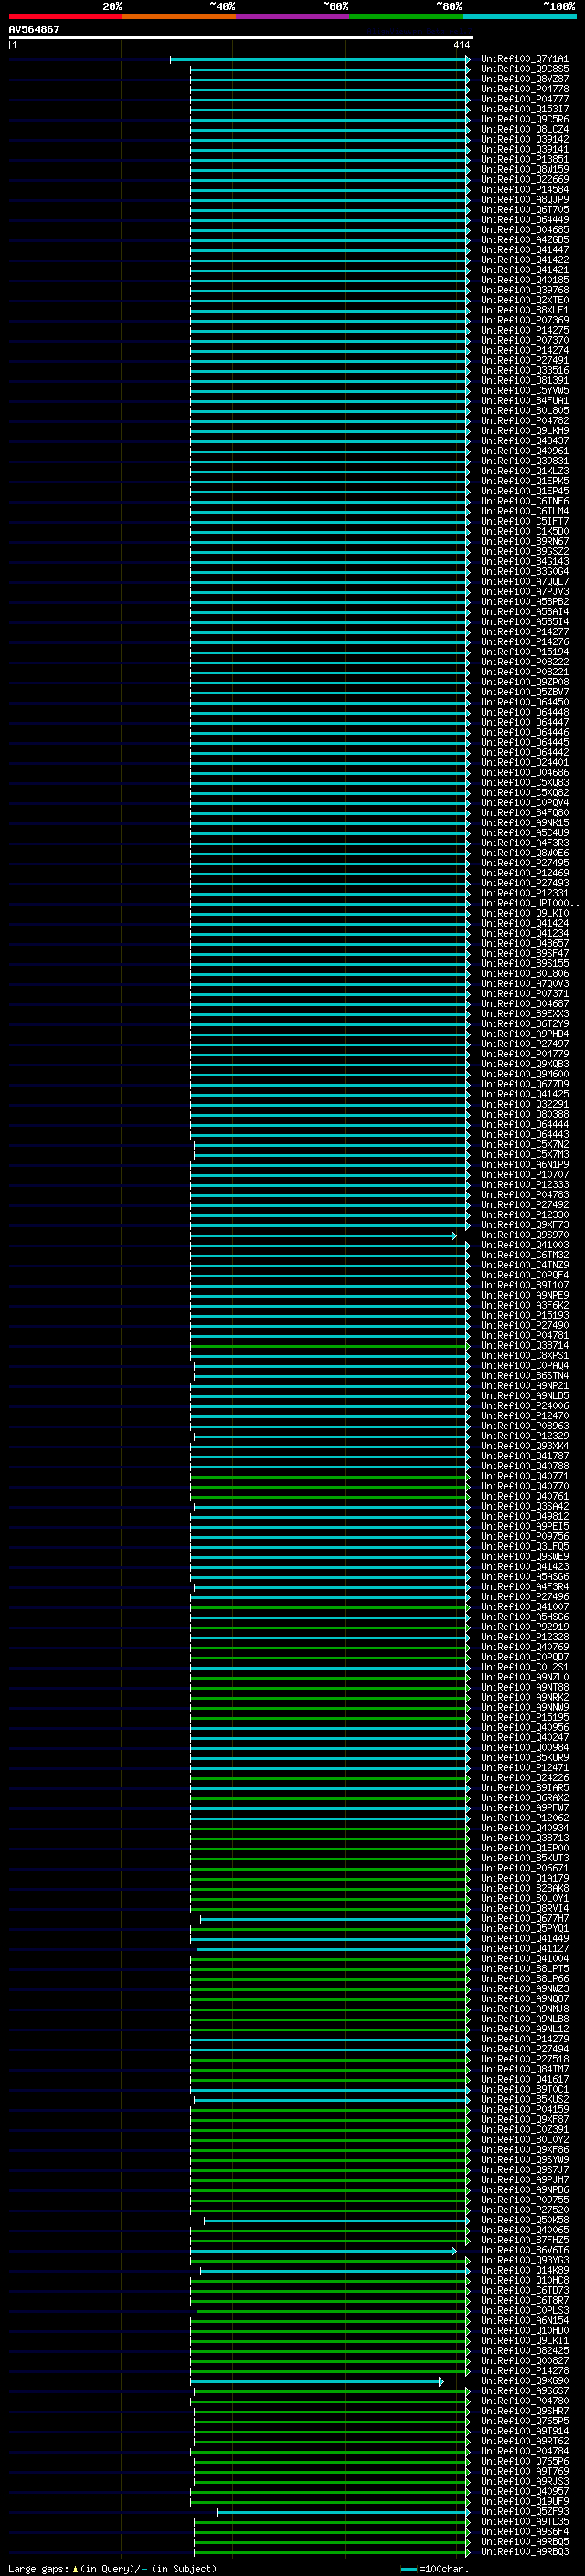Select hit UniRef100_P04784
This screenshot has width=585, height=2576.
point(525,2451)
